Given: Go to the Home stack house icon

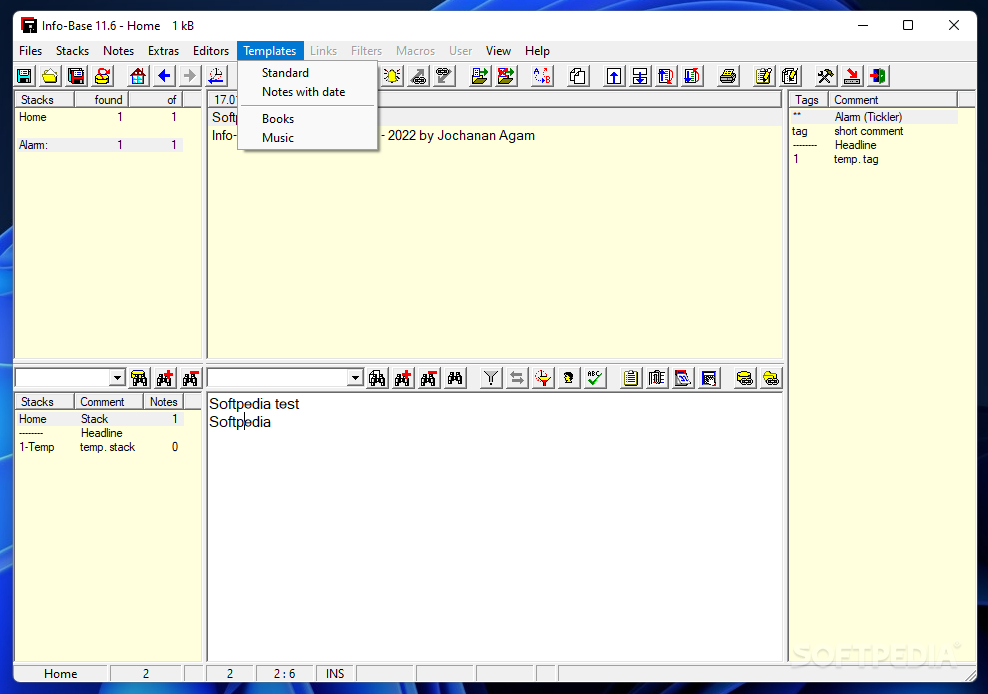Looking at the screenshot, I should click(x=138, y=76).
